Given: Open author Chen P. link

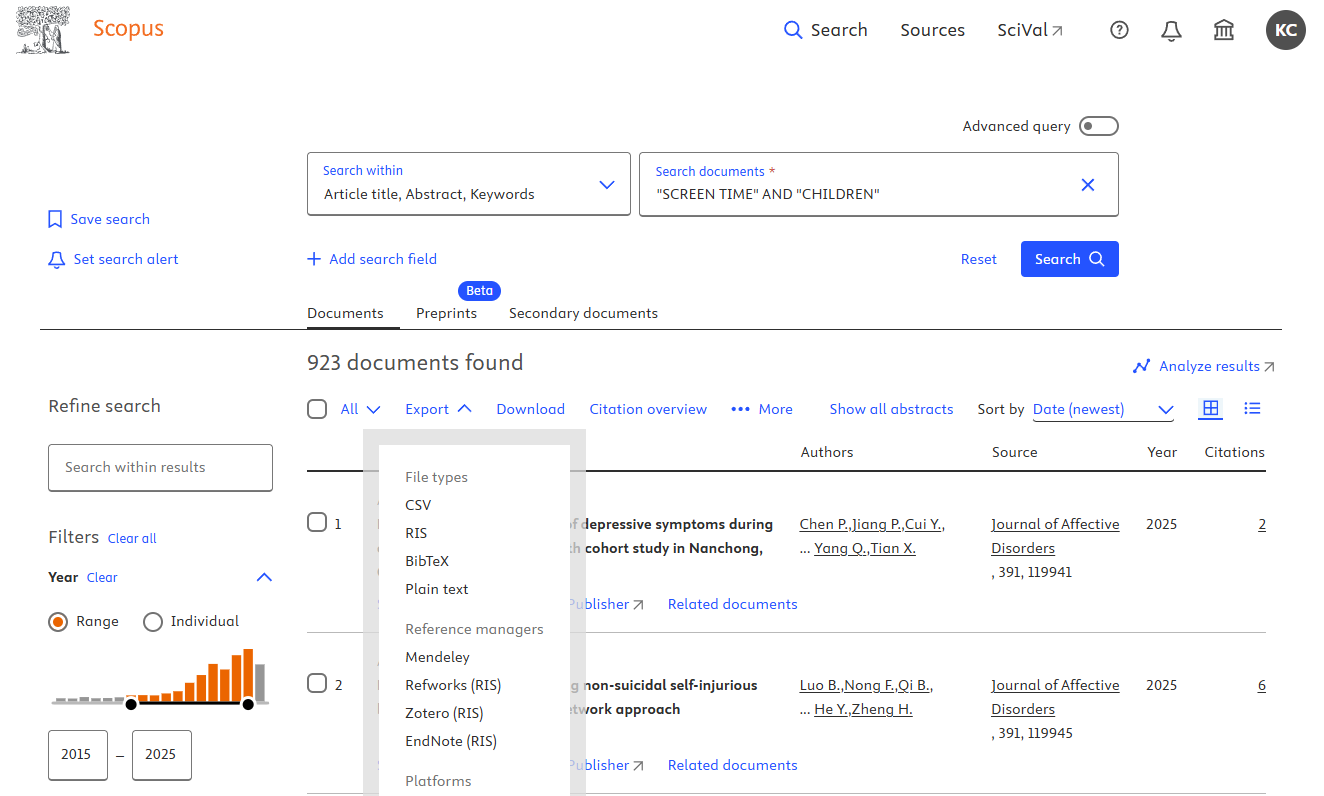Looking at the screenshot, I should [x=824, y=524].
